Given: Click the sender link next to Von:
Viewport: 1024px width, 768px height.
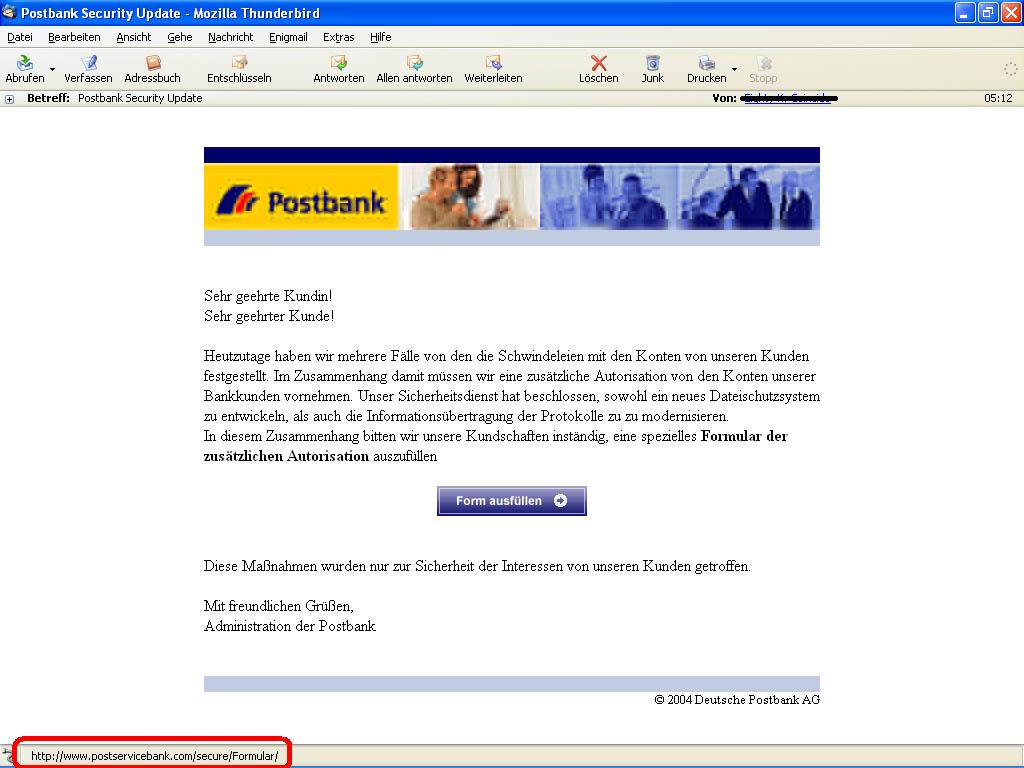Looking at the screenshot, I should click(788, 99).
